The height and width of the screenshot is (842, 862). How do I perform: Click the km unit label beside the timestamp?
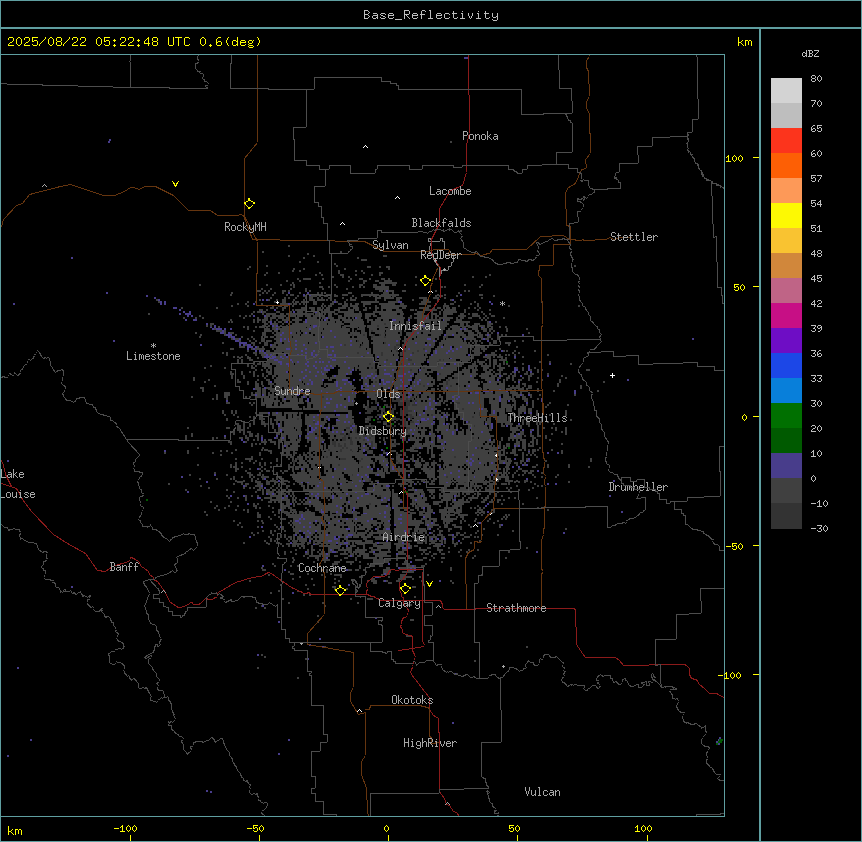coord(744,42)
